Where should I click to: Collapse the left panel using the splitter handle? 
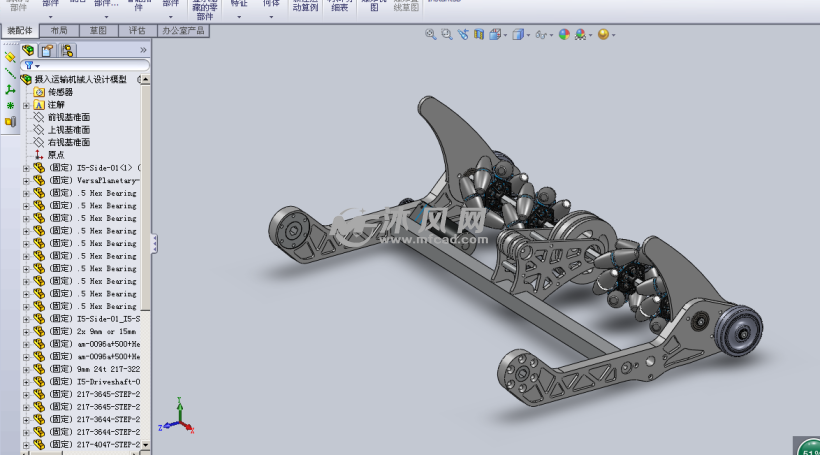coord(154,244)
